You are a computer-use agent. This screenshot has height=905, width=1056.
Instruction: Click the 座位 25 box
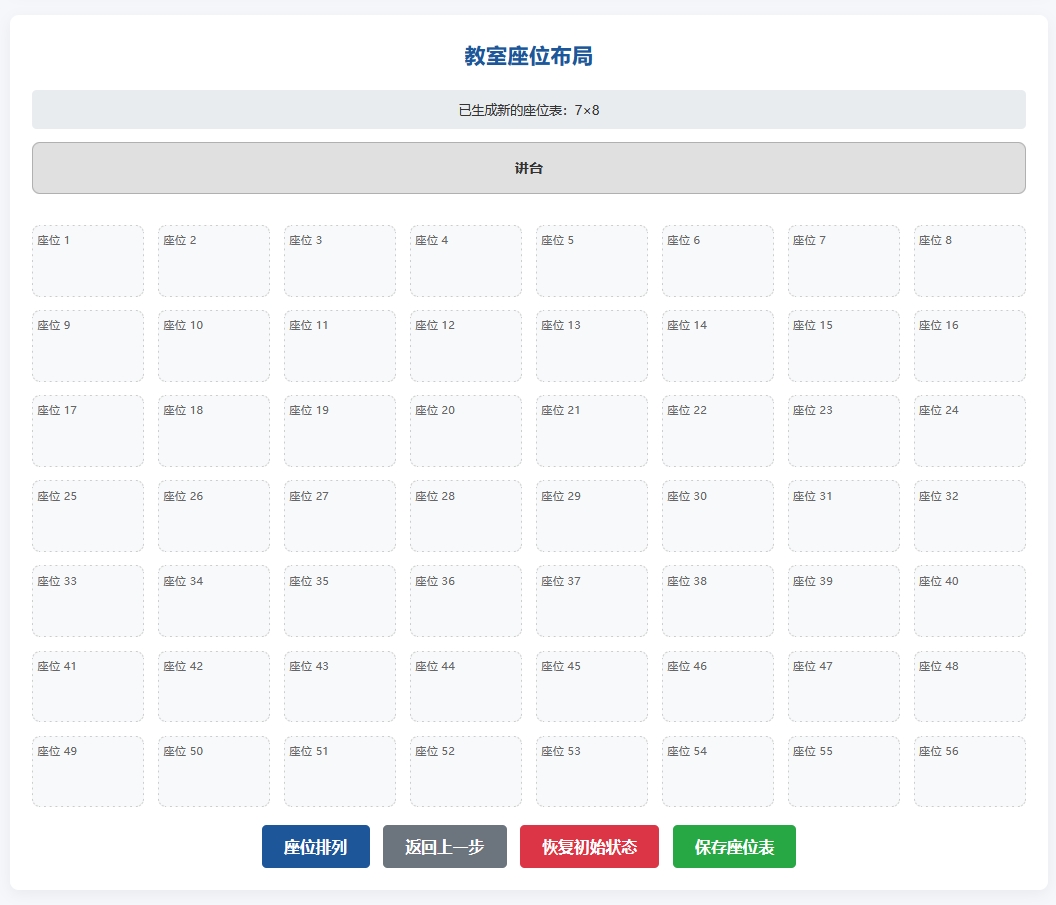(88, 516)
